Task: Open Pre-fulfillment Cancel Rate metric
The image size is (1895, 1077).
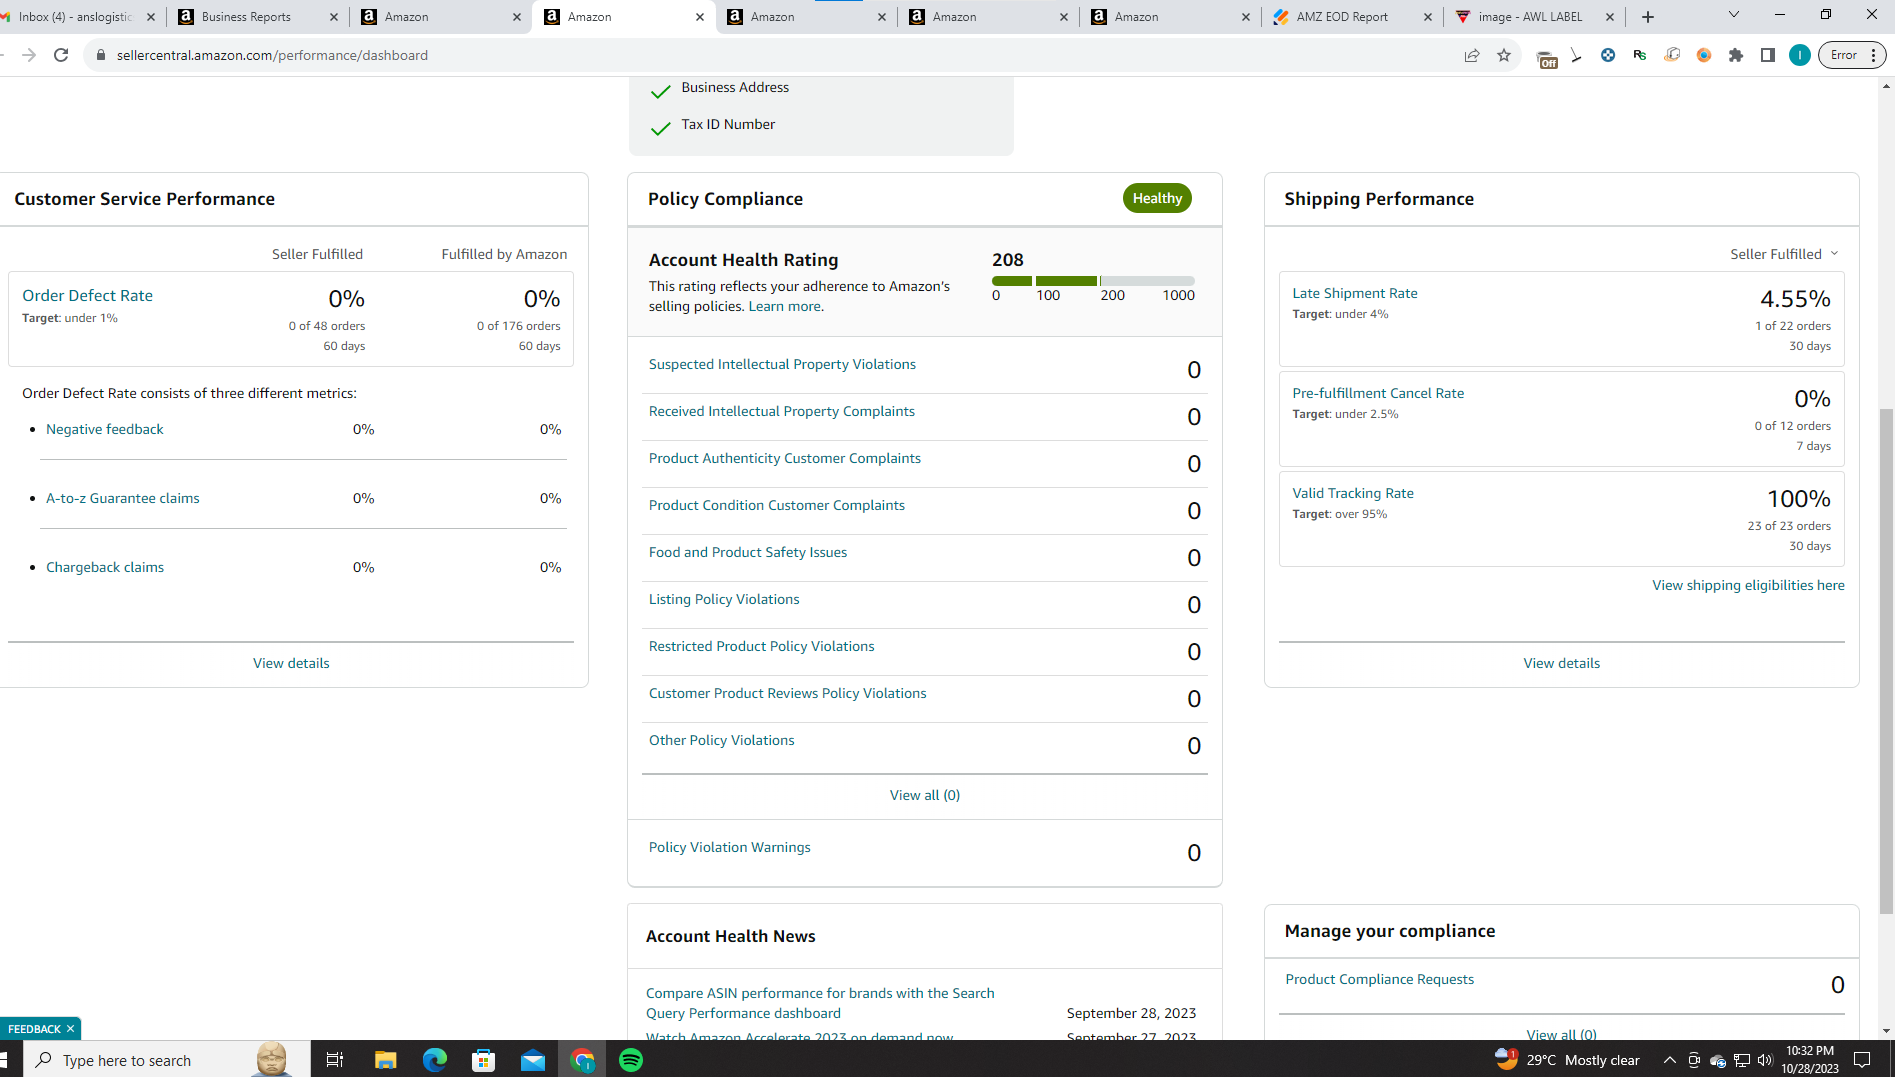Action: click(x=1377, y=393)
